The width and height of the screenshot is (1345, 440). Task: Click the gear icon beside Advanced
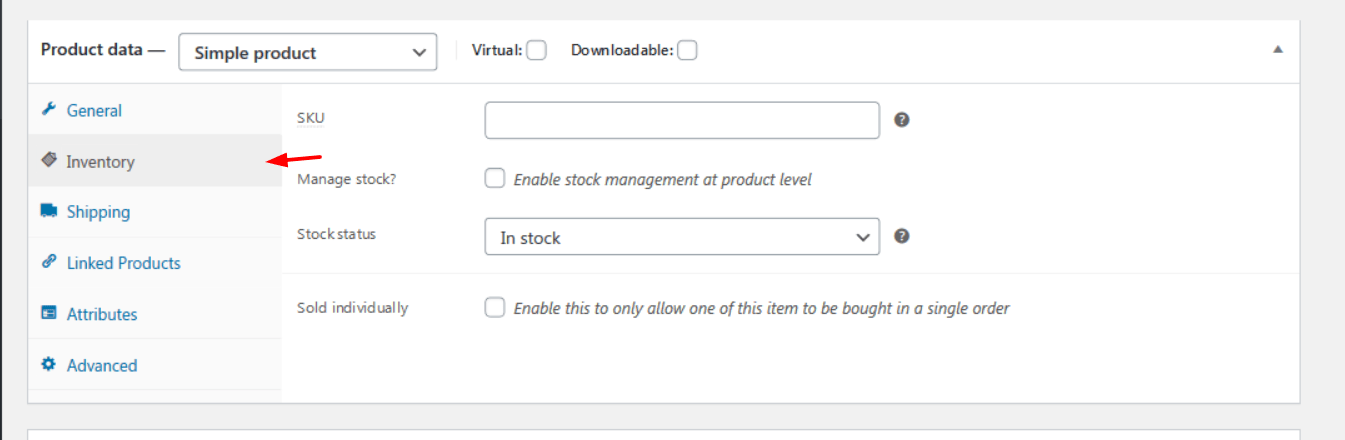48,364
